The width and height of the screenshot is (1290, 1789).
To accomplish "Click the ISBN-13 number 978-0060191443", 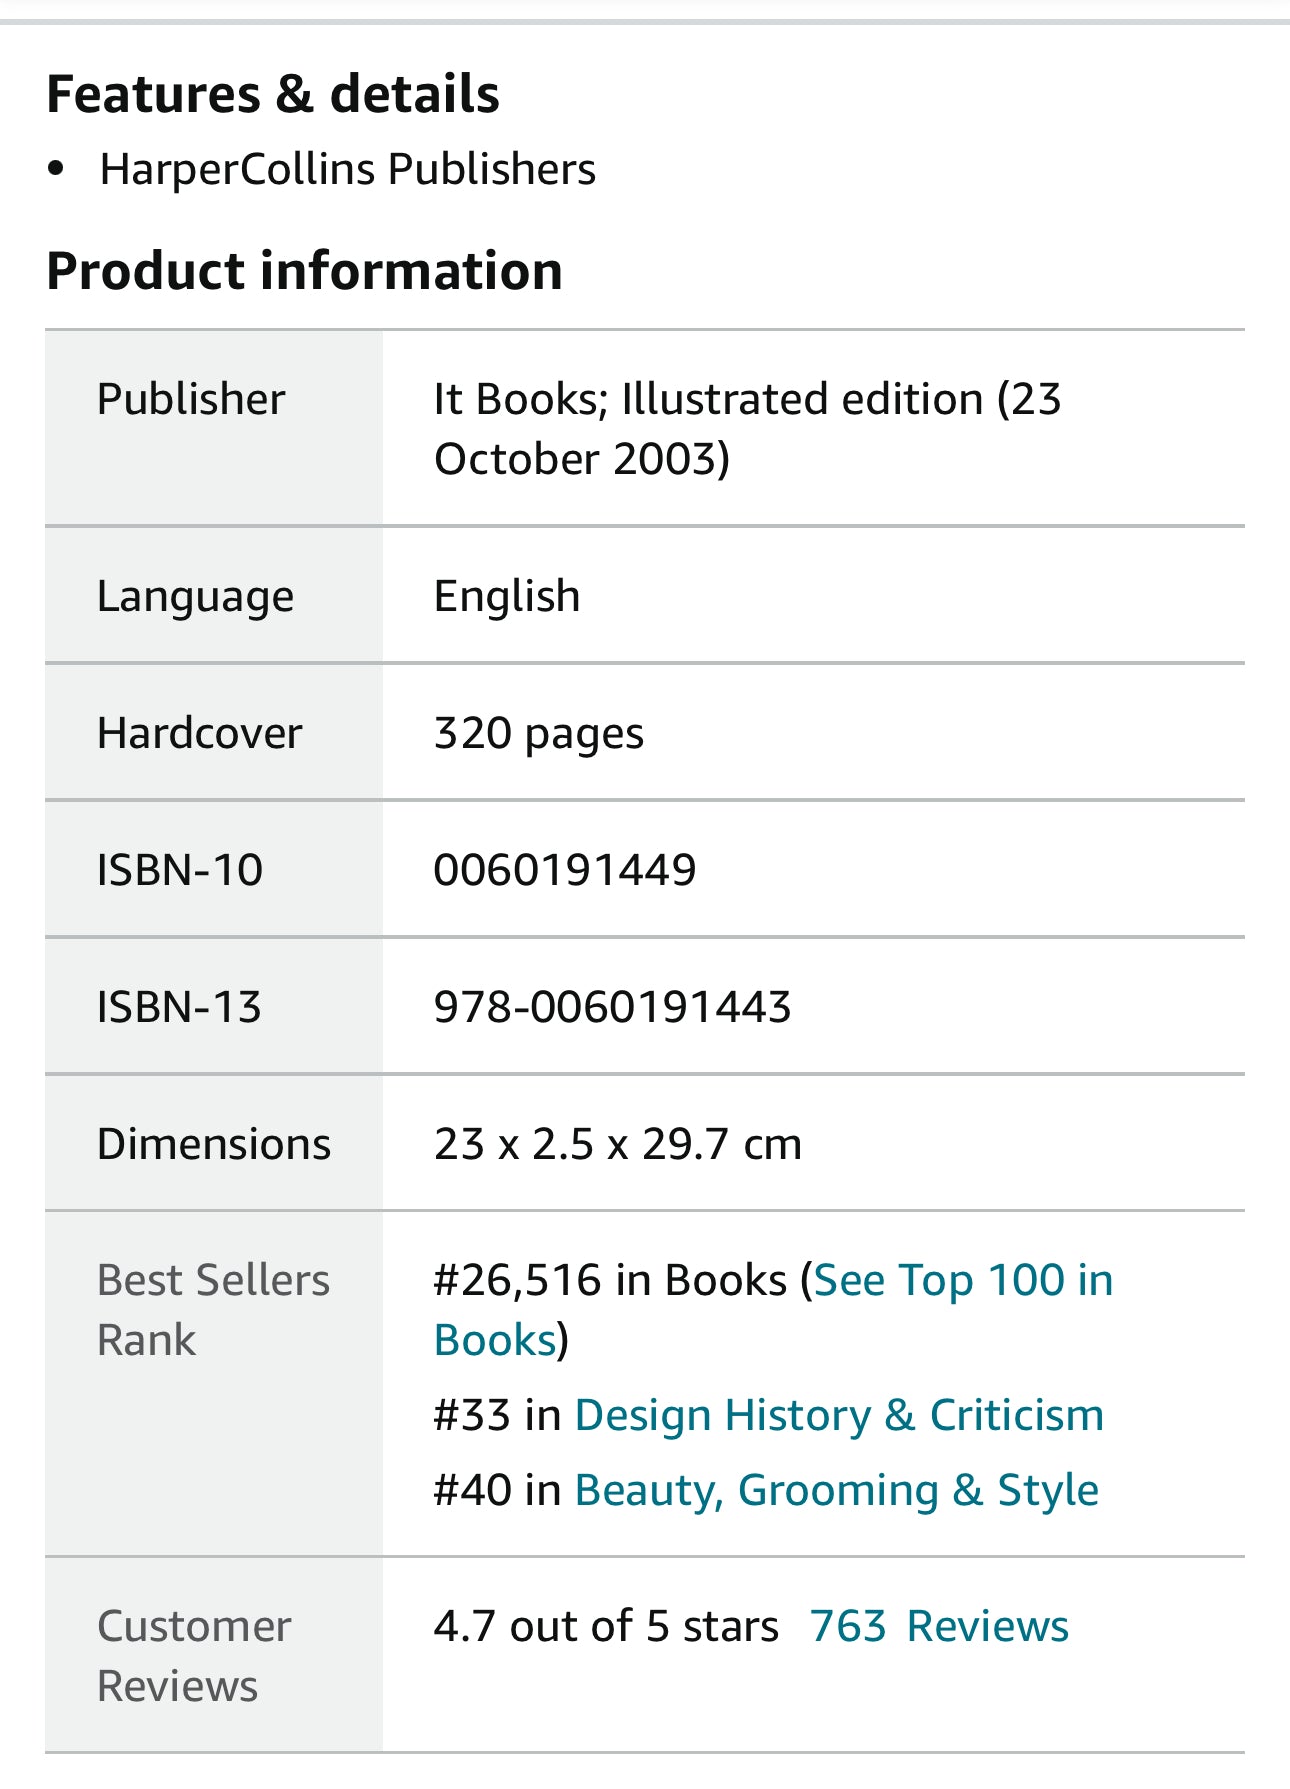I will click(x=612, y=1007).
